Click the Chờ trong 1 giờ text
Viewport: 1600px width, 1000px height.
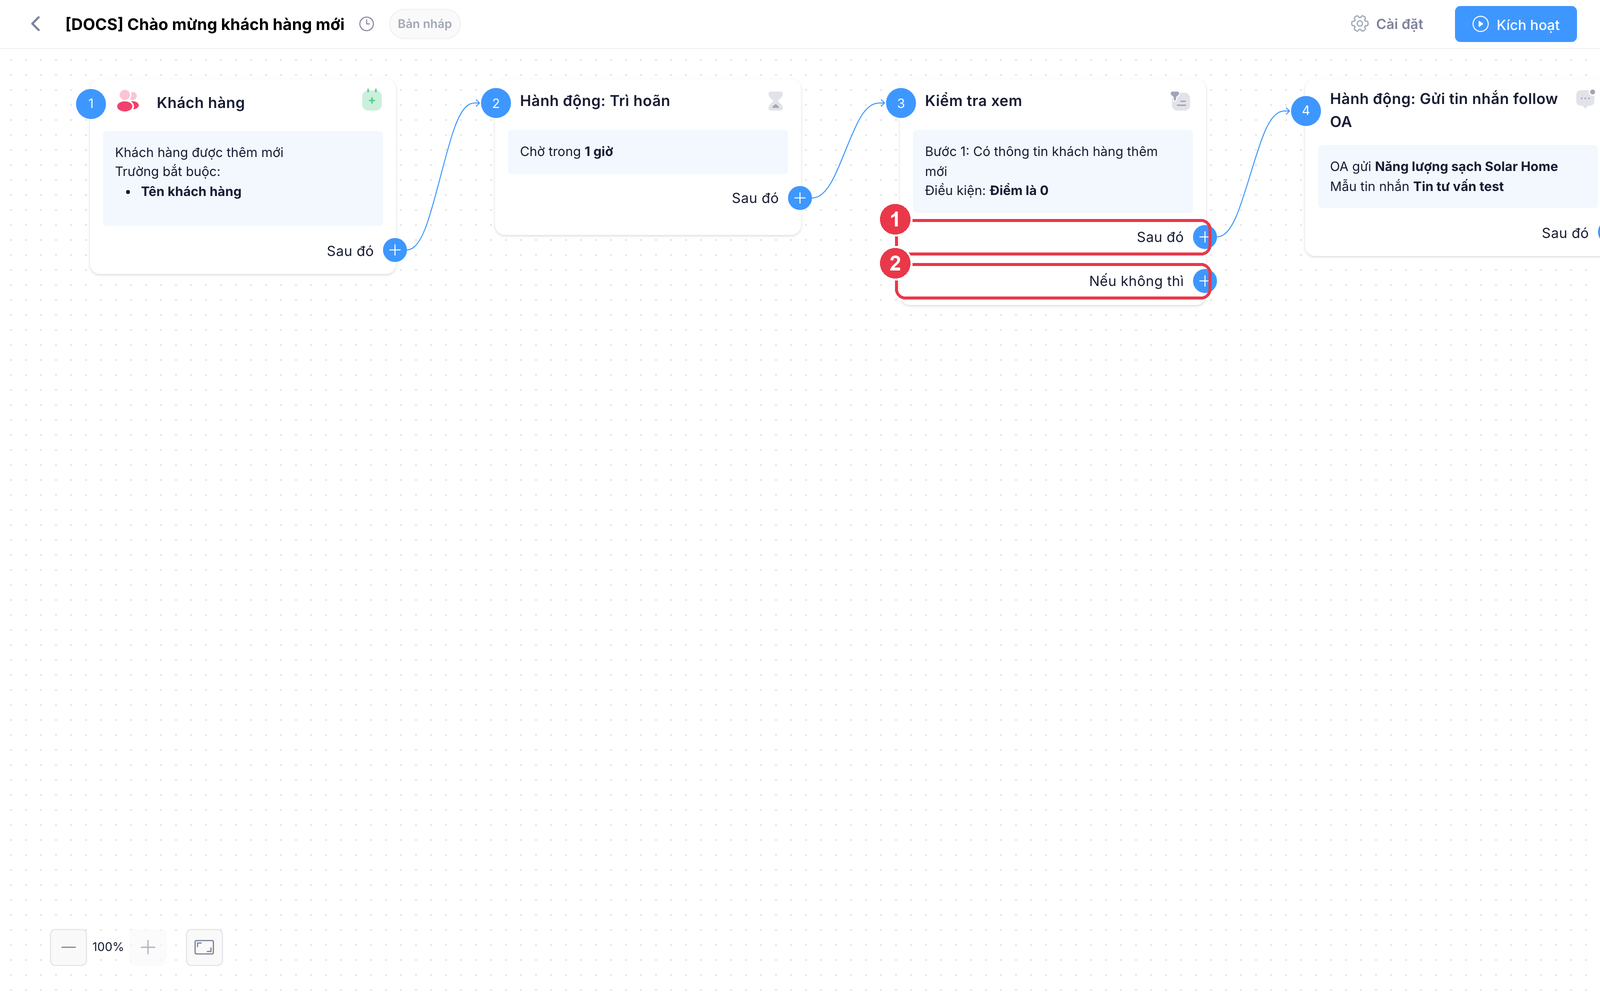(x=567, y=152)
